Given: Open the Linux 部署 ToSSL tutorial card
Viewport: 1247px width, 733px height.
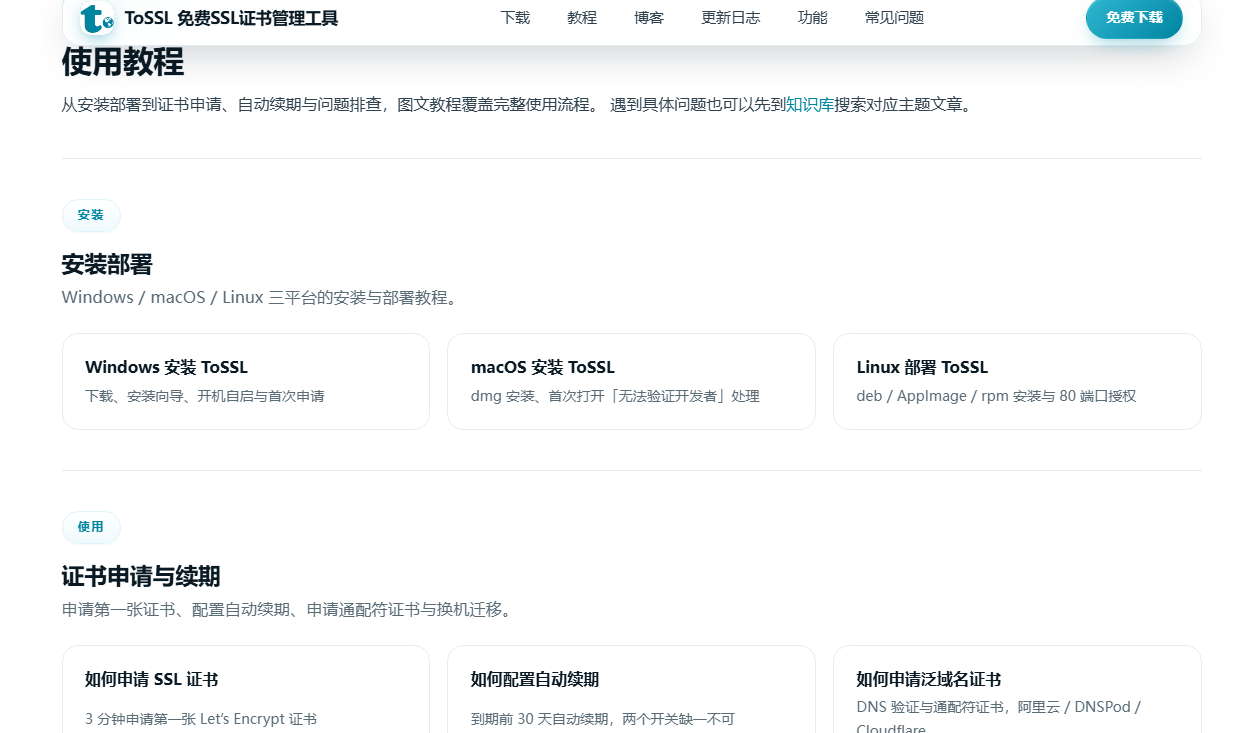Looking at the screenshot, I should [x=1017, y=381].
